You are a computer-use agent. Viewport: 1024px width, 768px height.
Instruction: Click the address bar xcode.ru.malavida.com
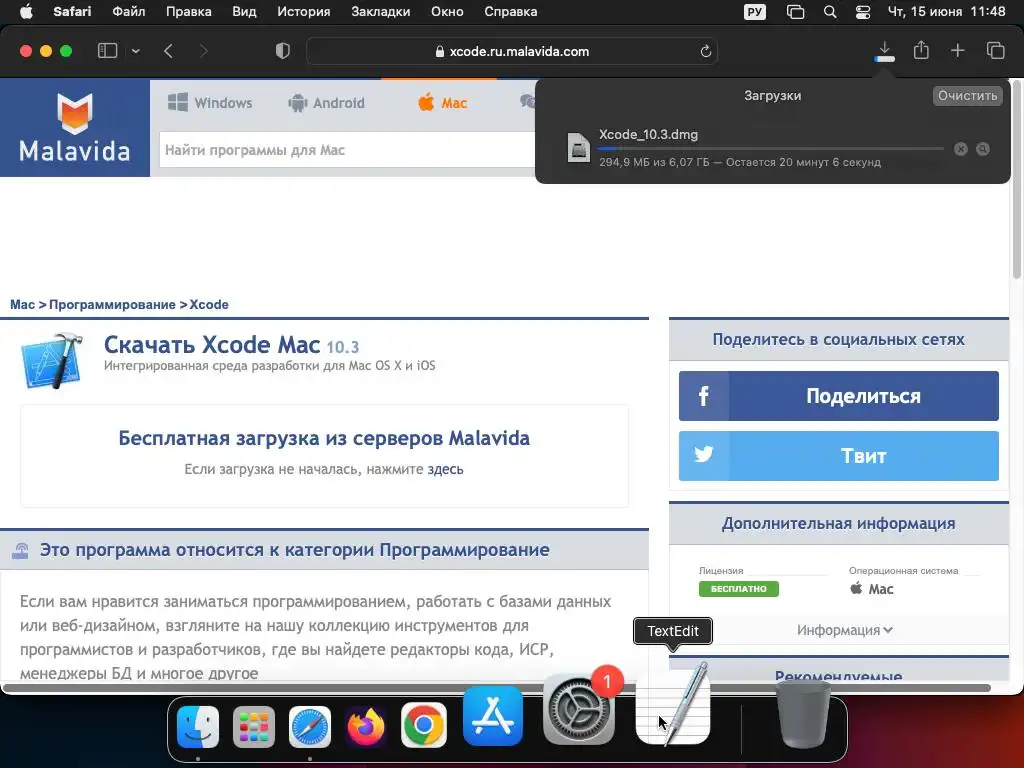(x=512, y=51)
